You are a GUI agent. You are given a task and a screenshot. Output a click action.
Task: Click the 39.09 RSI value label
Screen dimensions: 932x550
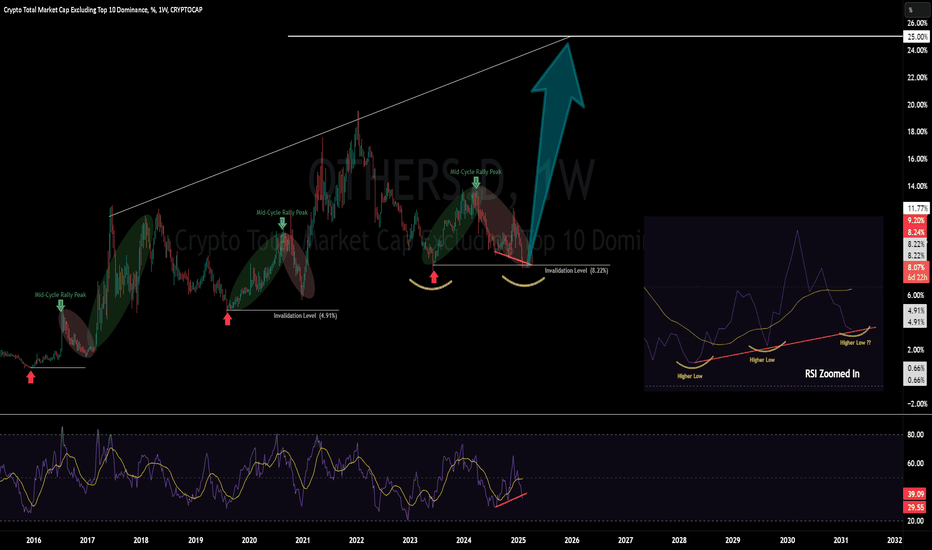(x=916, y=494)
